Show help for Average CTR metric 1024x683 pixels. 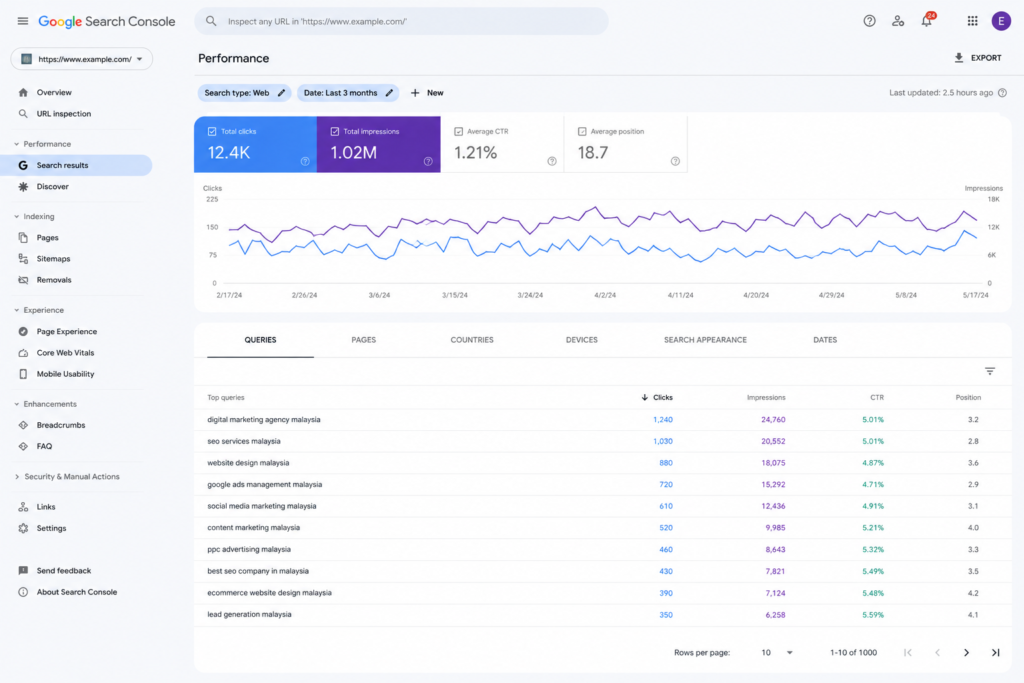click(x=552, y=161)
